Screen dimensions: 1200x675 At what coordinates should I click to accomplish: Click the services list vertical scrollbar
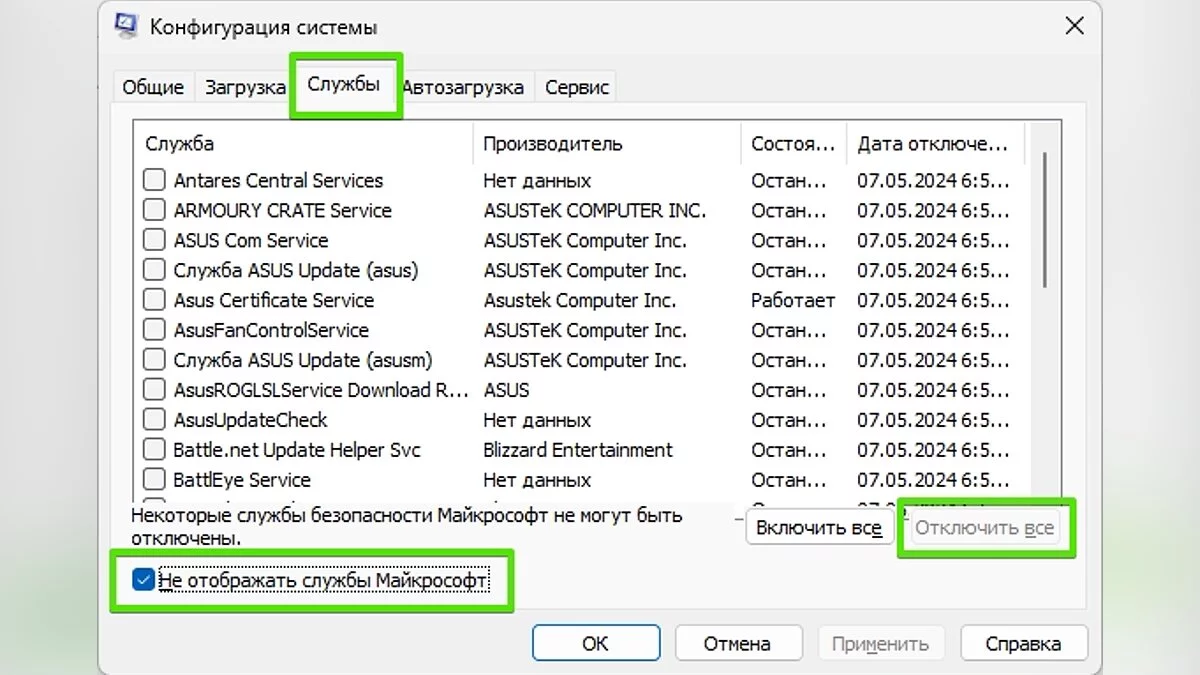click(x=1044, y=220)
